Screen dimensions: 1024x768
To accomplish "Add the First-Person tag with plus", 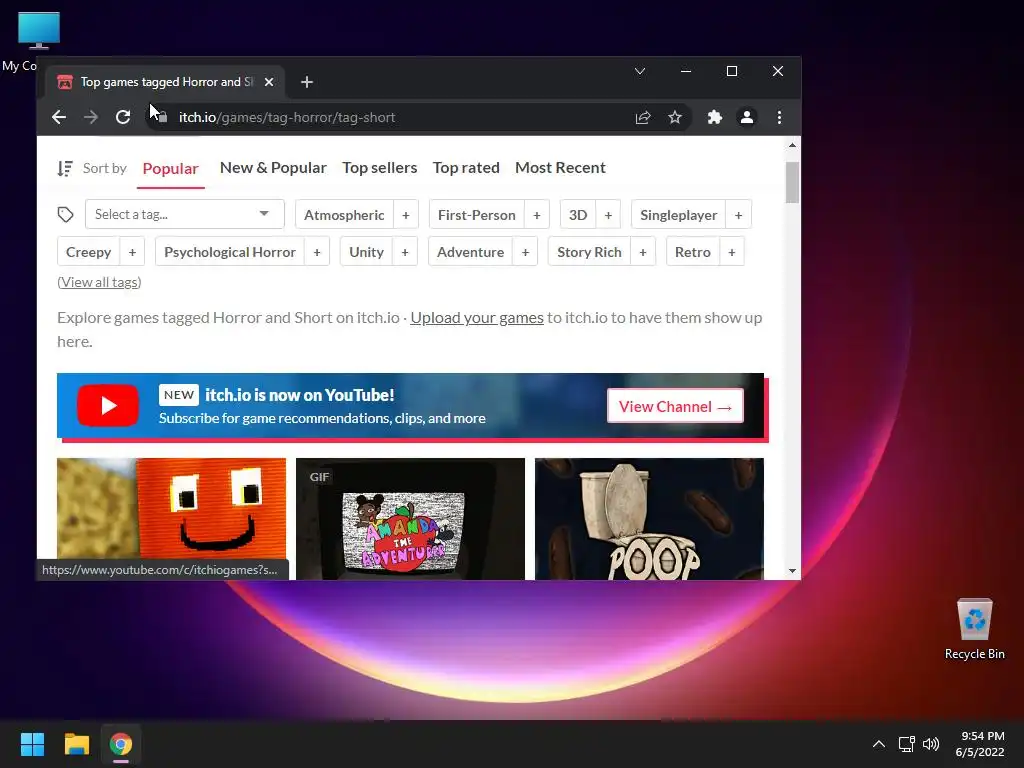I will [x=537, y=215].
